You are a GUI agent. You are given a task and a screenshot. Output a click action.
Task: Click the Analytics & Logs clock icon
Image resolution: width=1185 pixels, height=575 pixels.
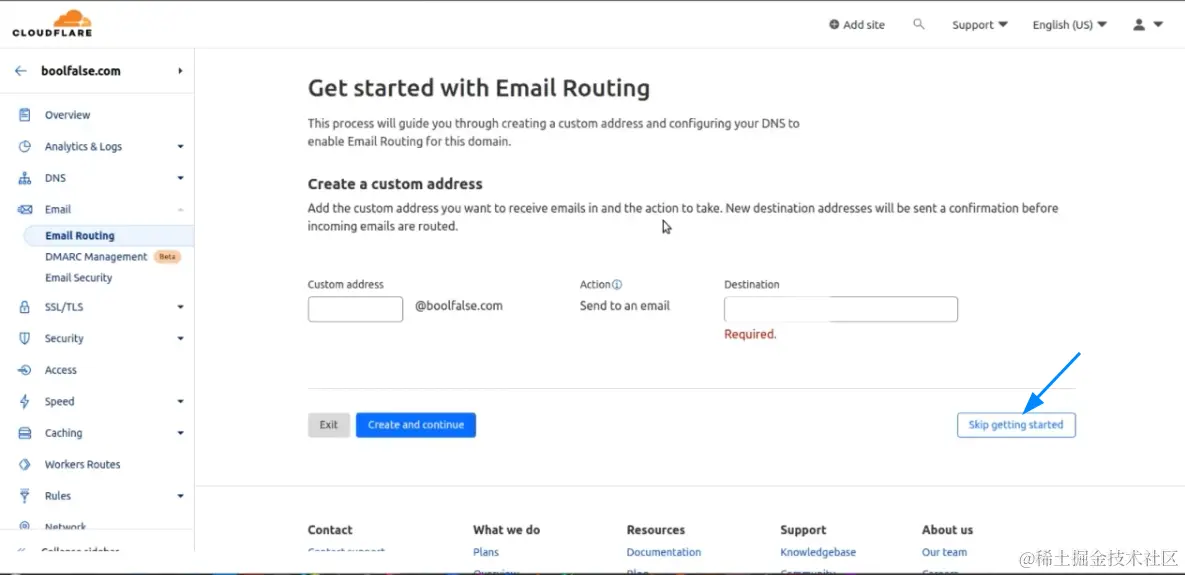pyautogui.click(x=25, y=147)
